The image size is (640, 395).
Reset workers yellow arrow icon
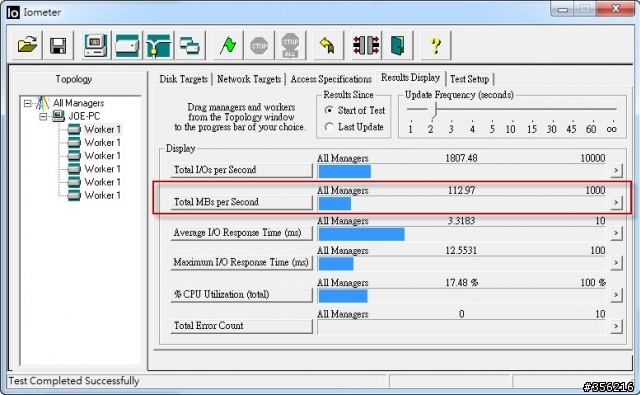[x=328, y=45]
